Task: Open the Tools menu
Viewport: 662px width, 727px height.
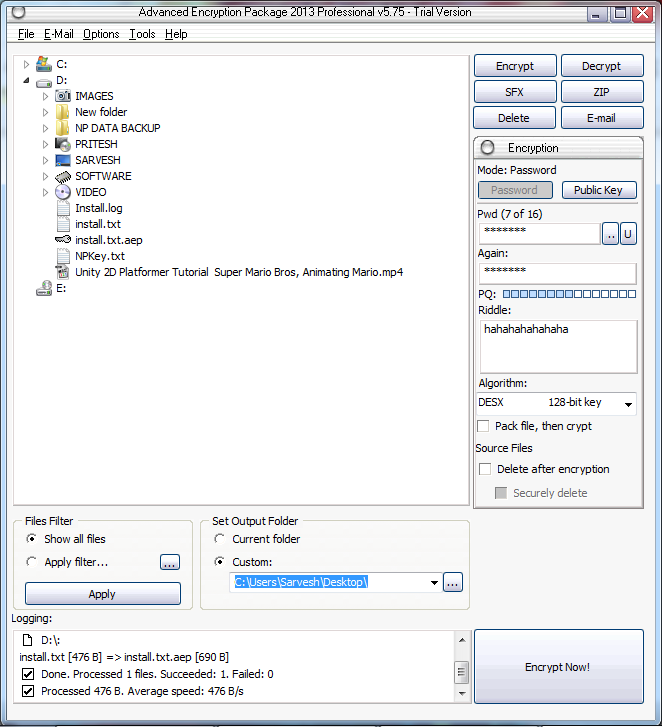Action: click(x=142, y=34)
